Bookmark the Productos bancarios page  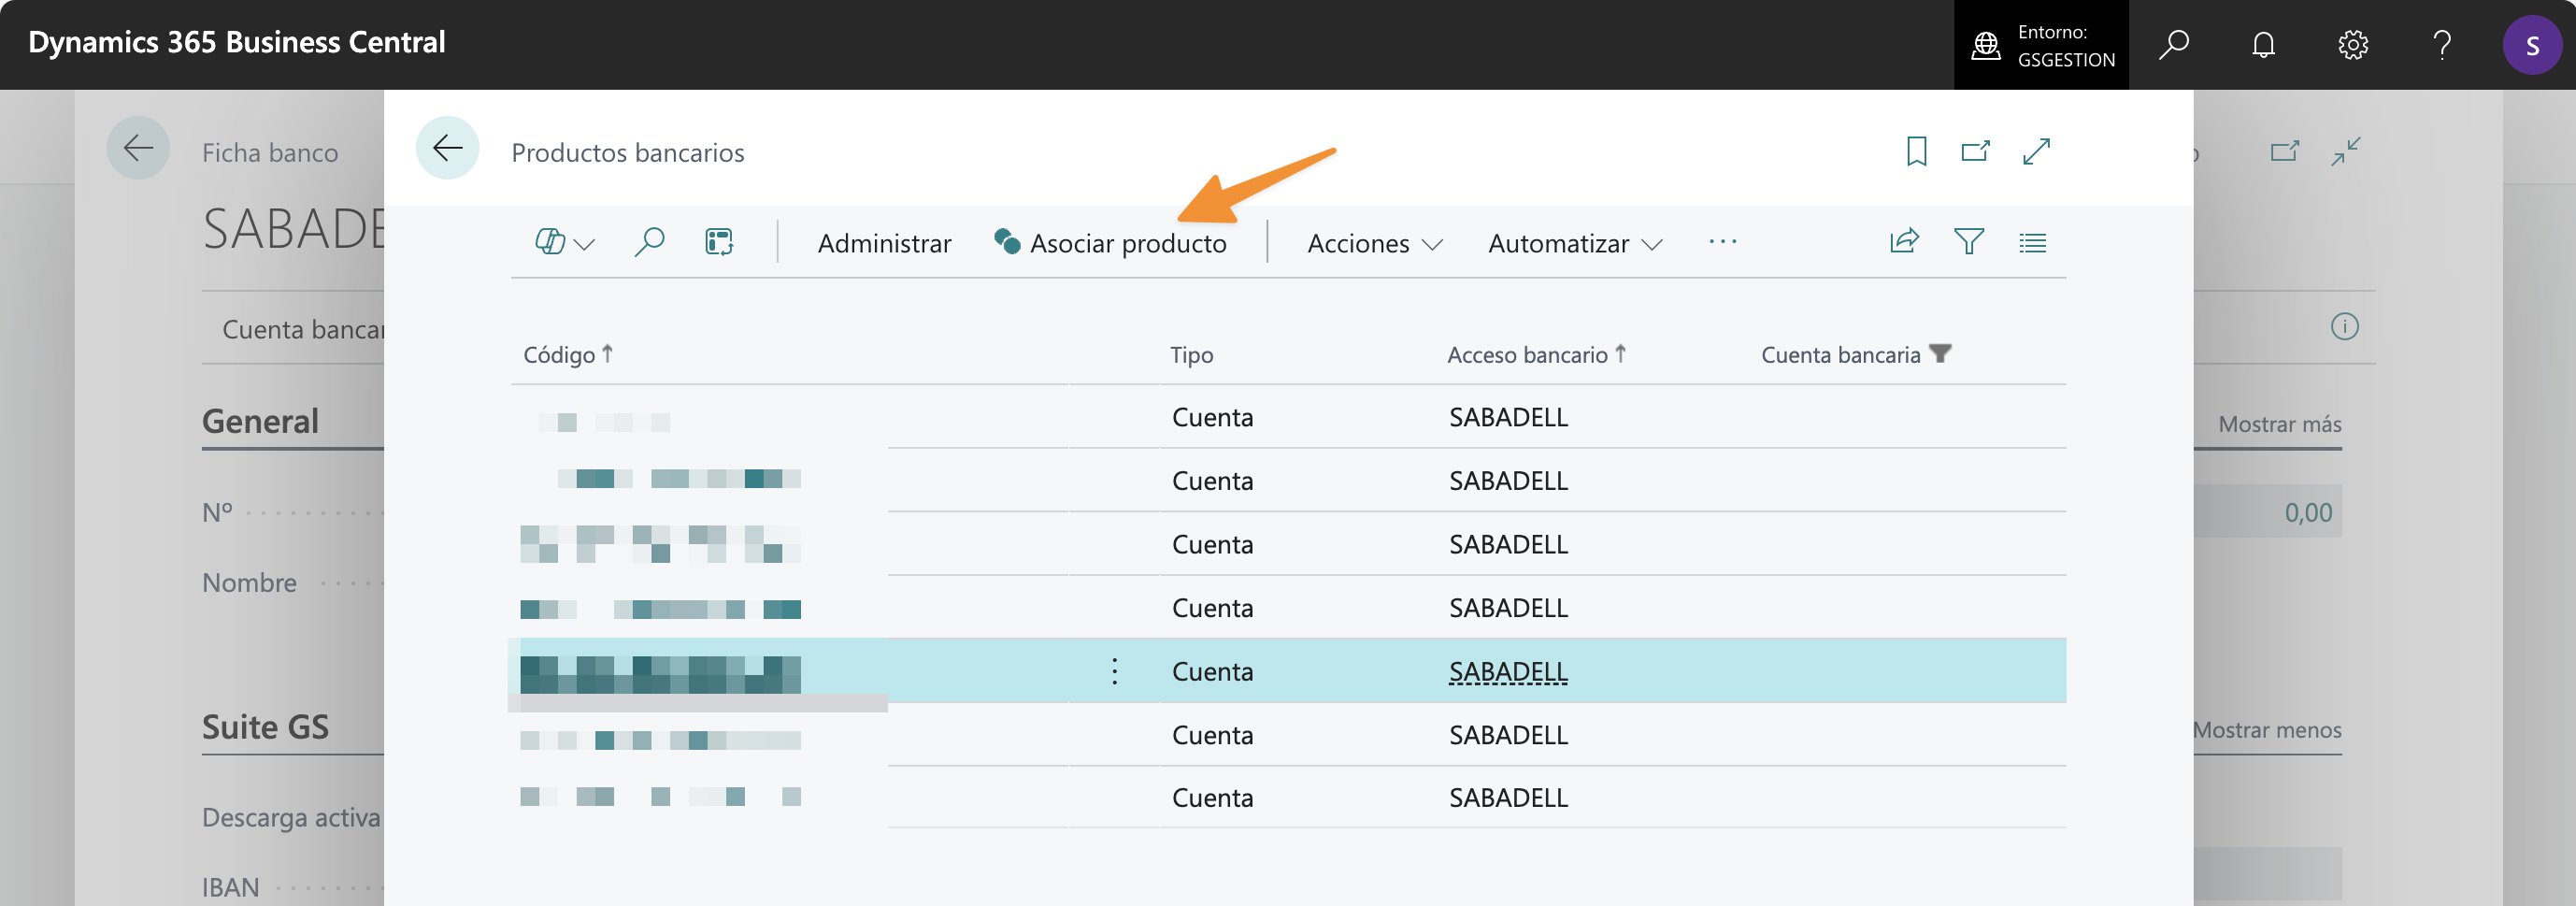pyautogui.click(x=1916, y=151)
